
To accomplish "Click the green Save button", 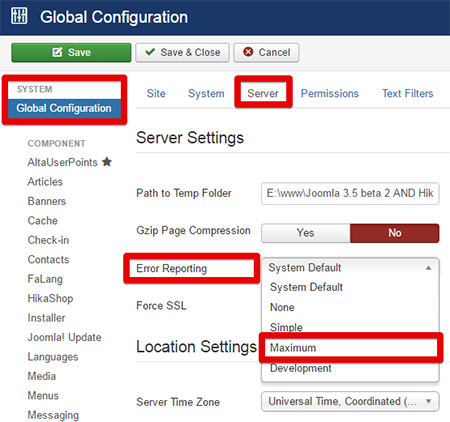I will tap(71, 52).
